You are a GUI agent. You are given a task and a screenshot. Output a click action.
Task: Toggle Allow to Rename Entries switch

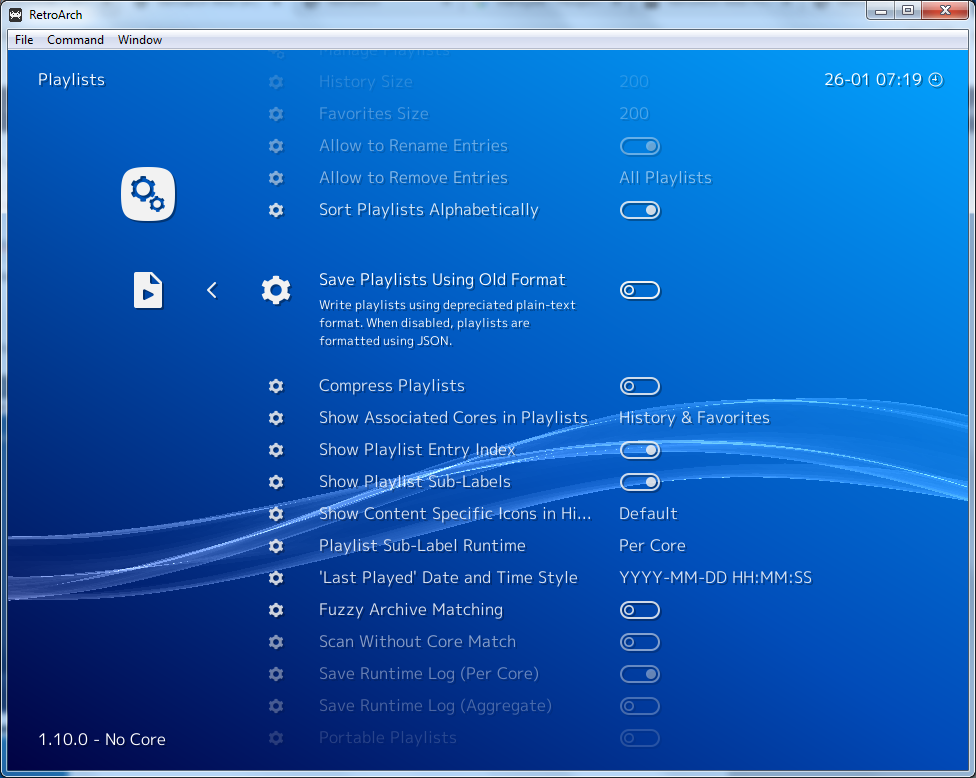click(640, 146)
